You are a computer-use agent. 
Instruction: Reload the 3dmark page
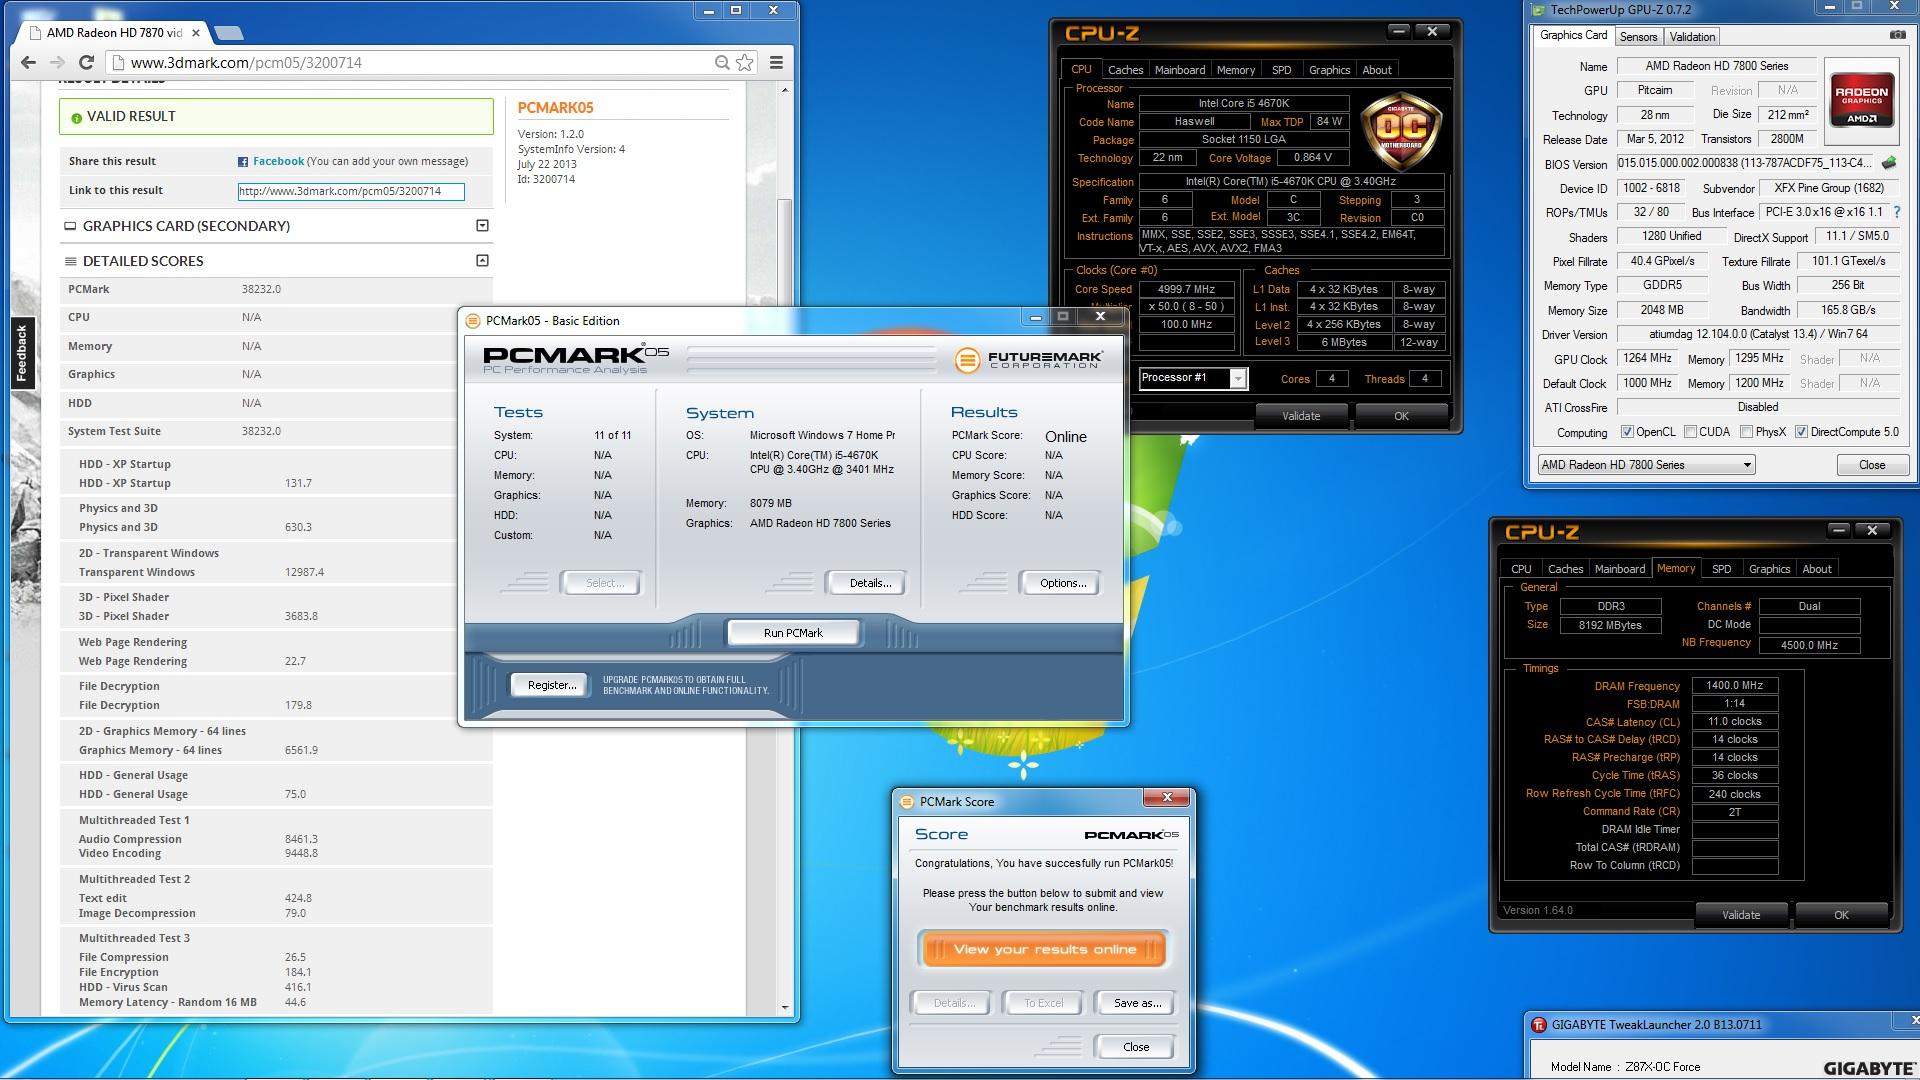[86, 62]
